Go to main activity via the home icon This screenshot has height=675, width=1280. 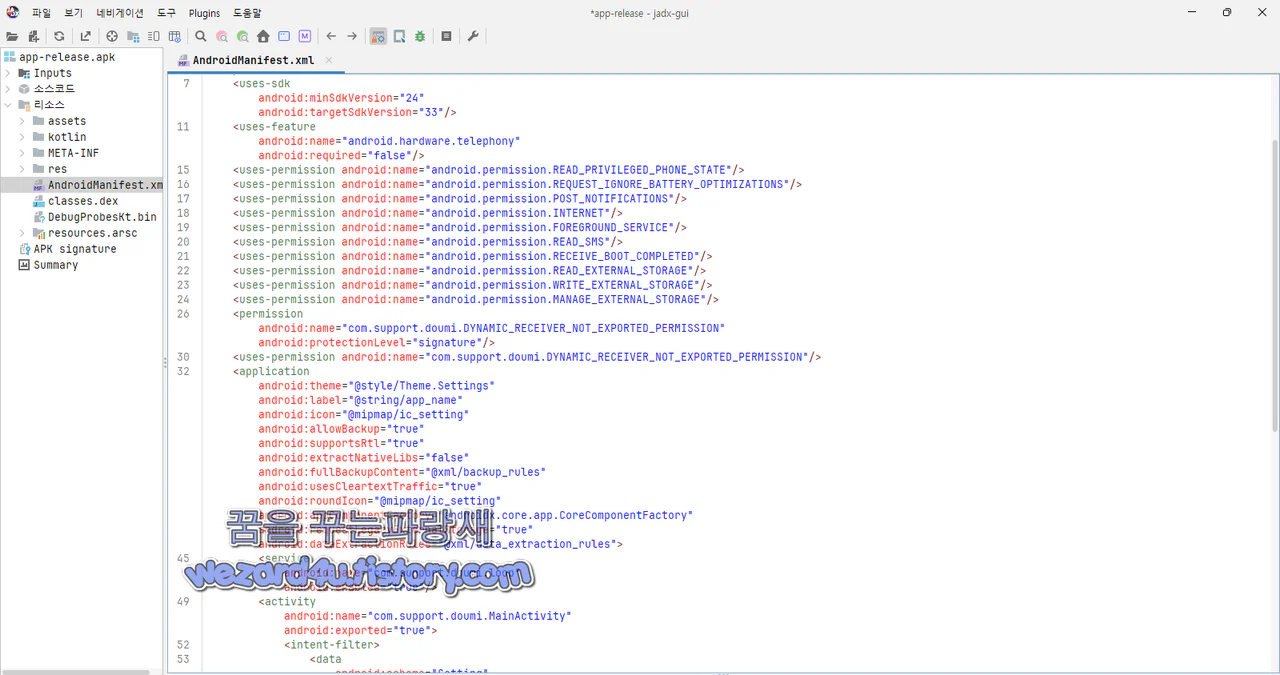click(263, 36)
